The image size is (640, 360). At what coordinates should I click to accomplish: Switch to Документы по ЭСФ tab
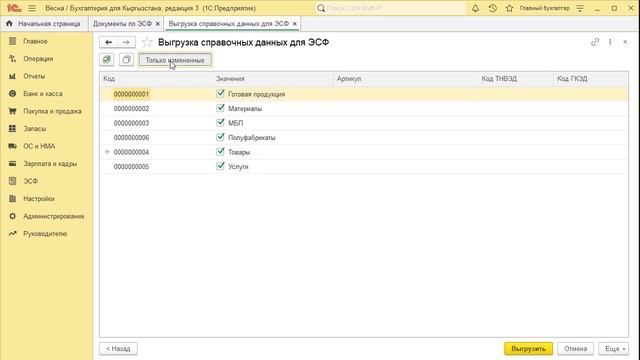pos(122,24)
